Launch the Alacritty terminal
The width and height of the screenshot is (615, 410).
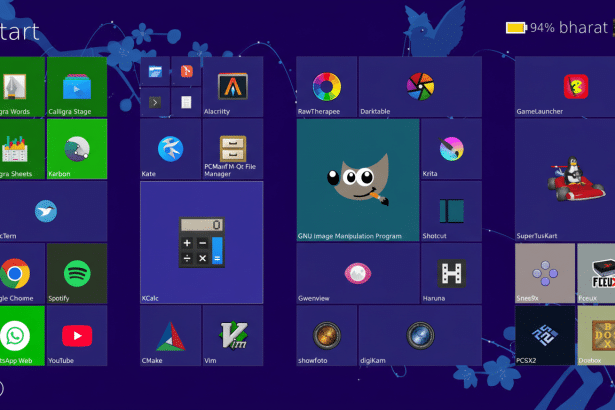point(233,87)
